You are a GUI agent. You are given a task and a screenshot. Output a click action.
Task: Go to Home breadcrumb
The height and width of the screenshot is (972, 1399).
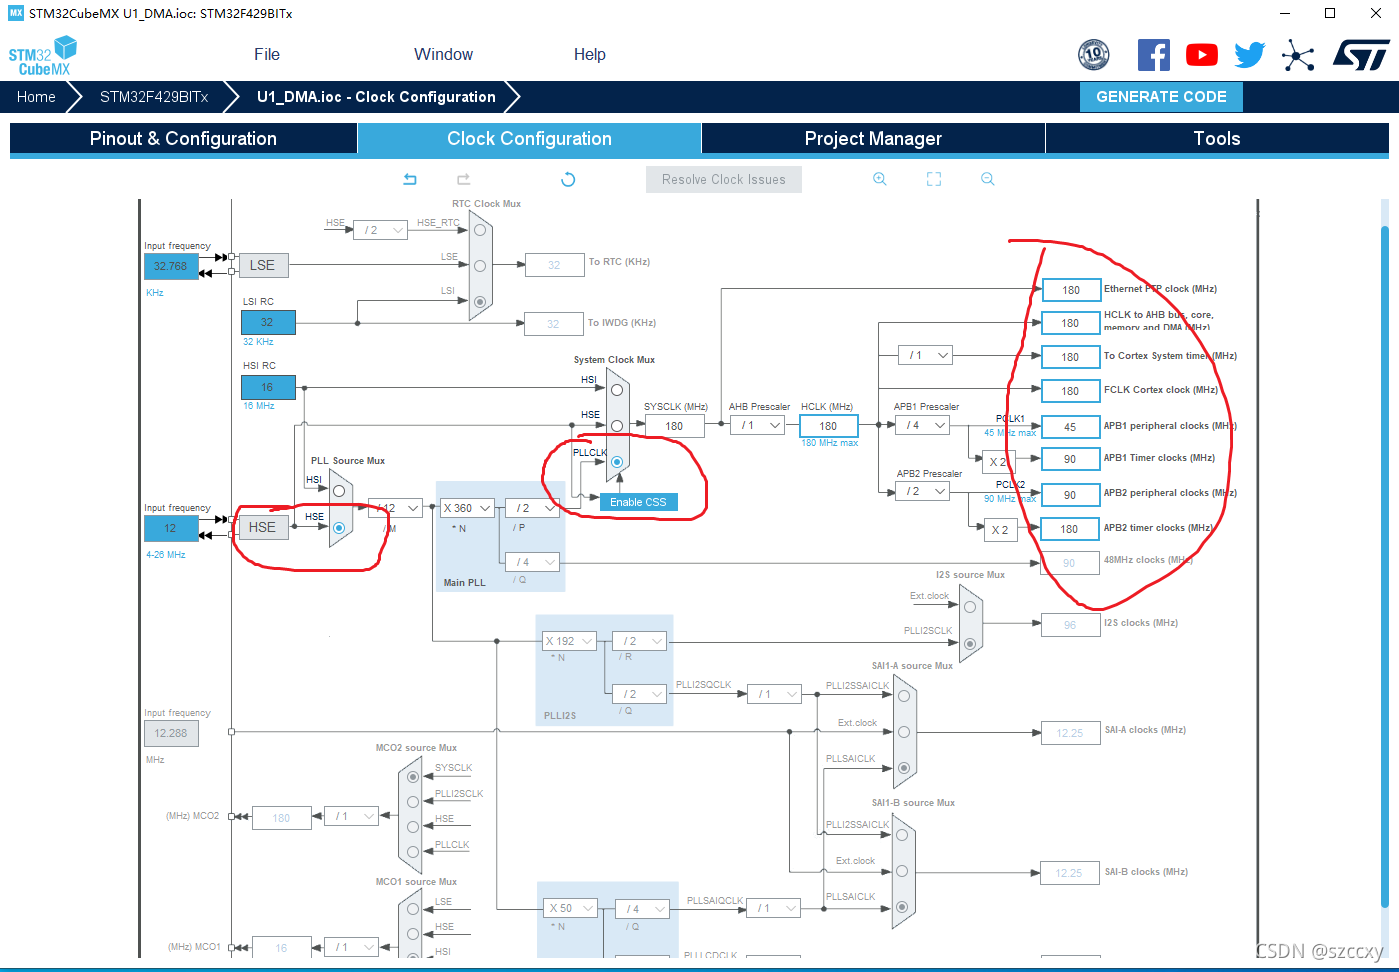(36, 97)
